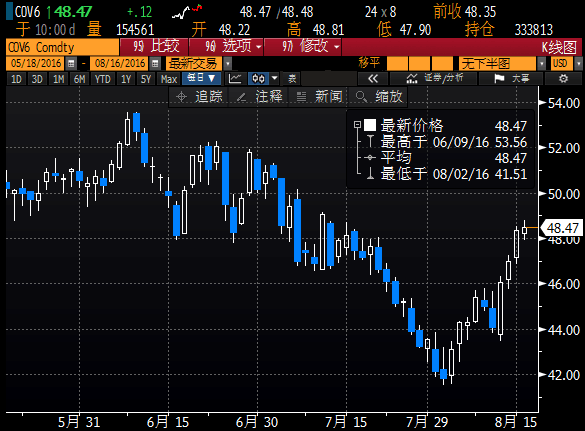Open USD currency dropdown
Image resolution: width=585 pixels, height=431 pixels.
coord(578,63)
